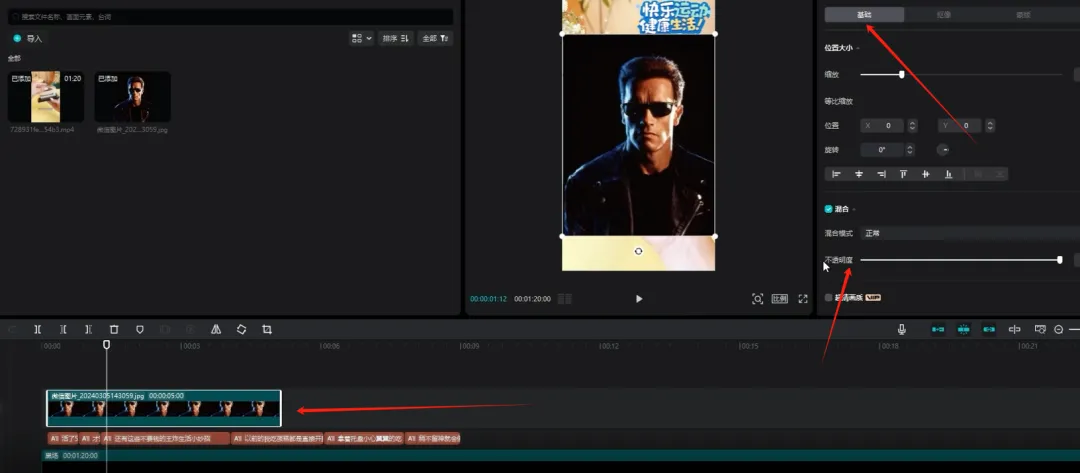Open the blend mode 正常 dropdown
Viewport: 1080px width, 473px height.
click(x=970, y=233)
